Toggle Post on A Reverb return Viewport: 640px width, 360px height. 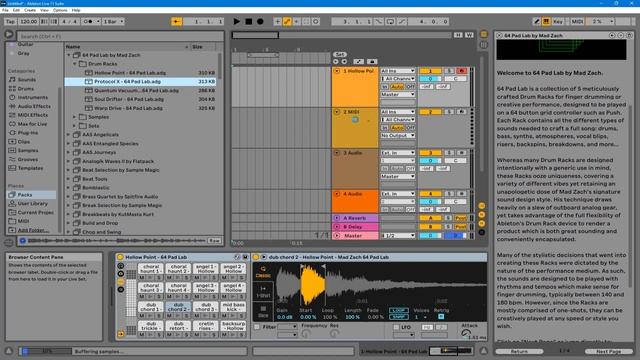click(x=461, y=218)
